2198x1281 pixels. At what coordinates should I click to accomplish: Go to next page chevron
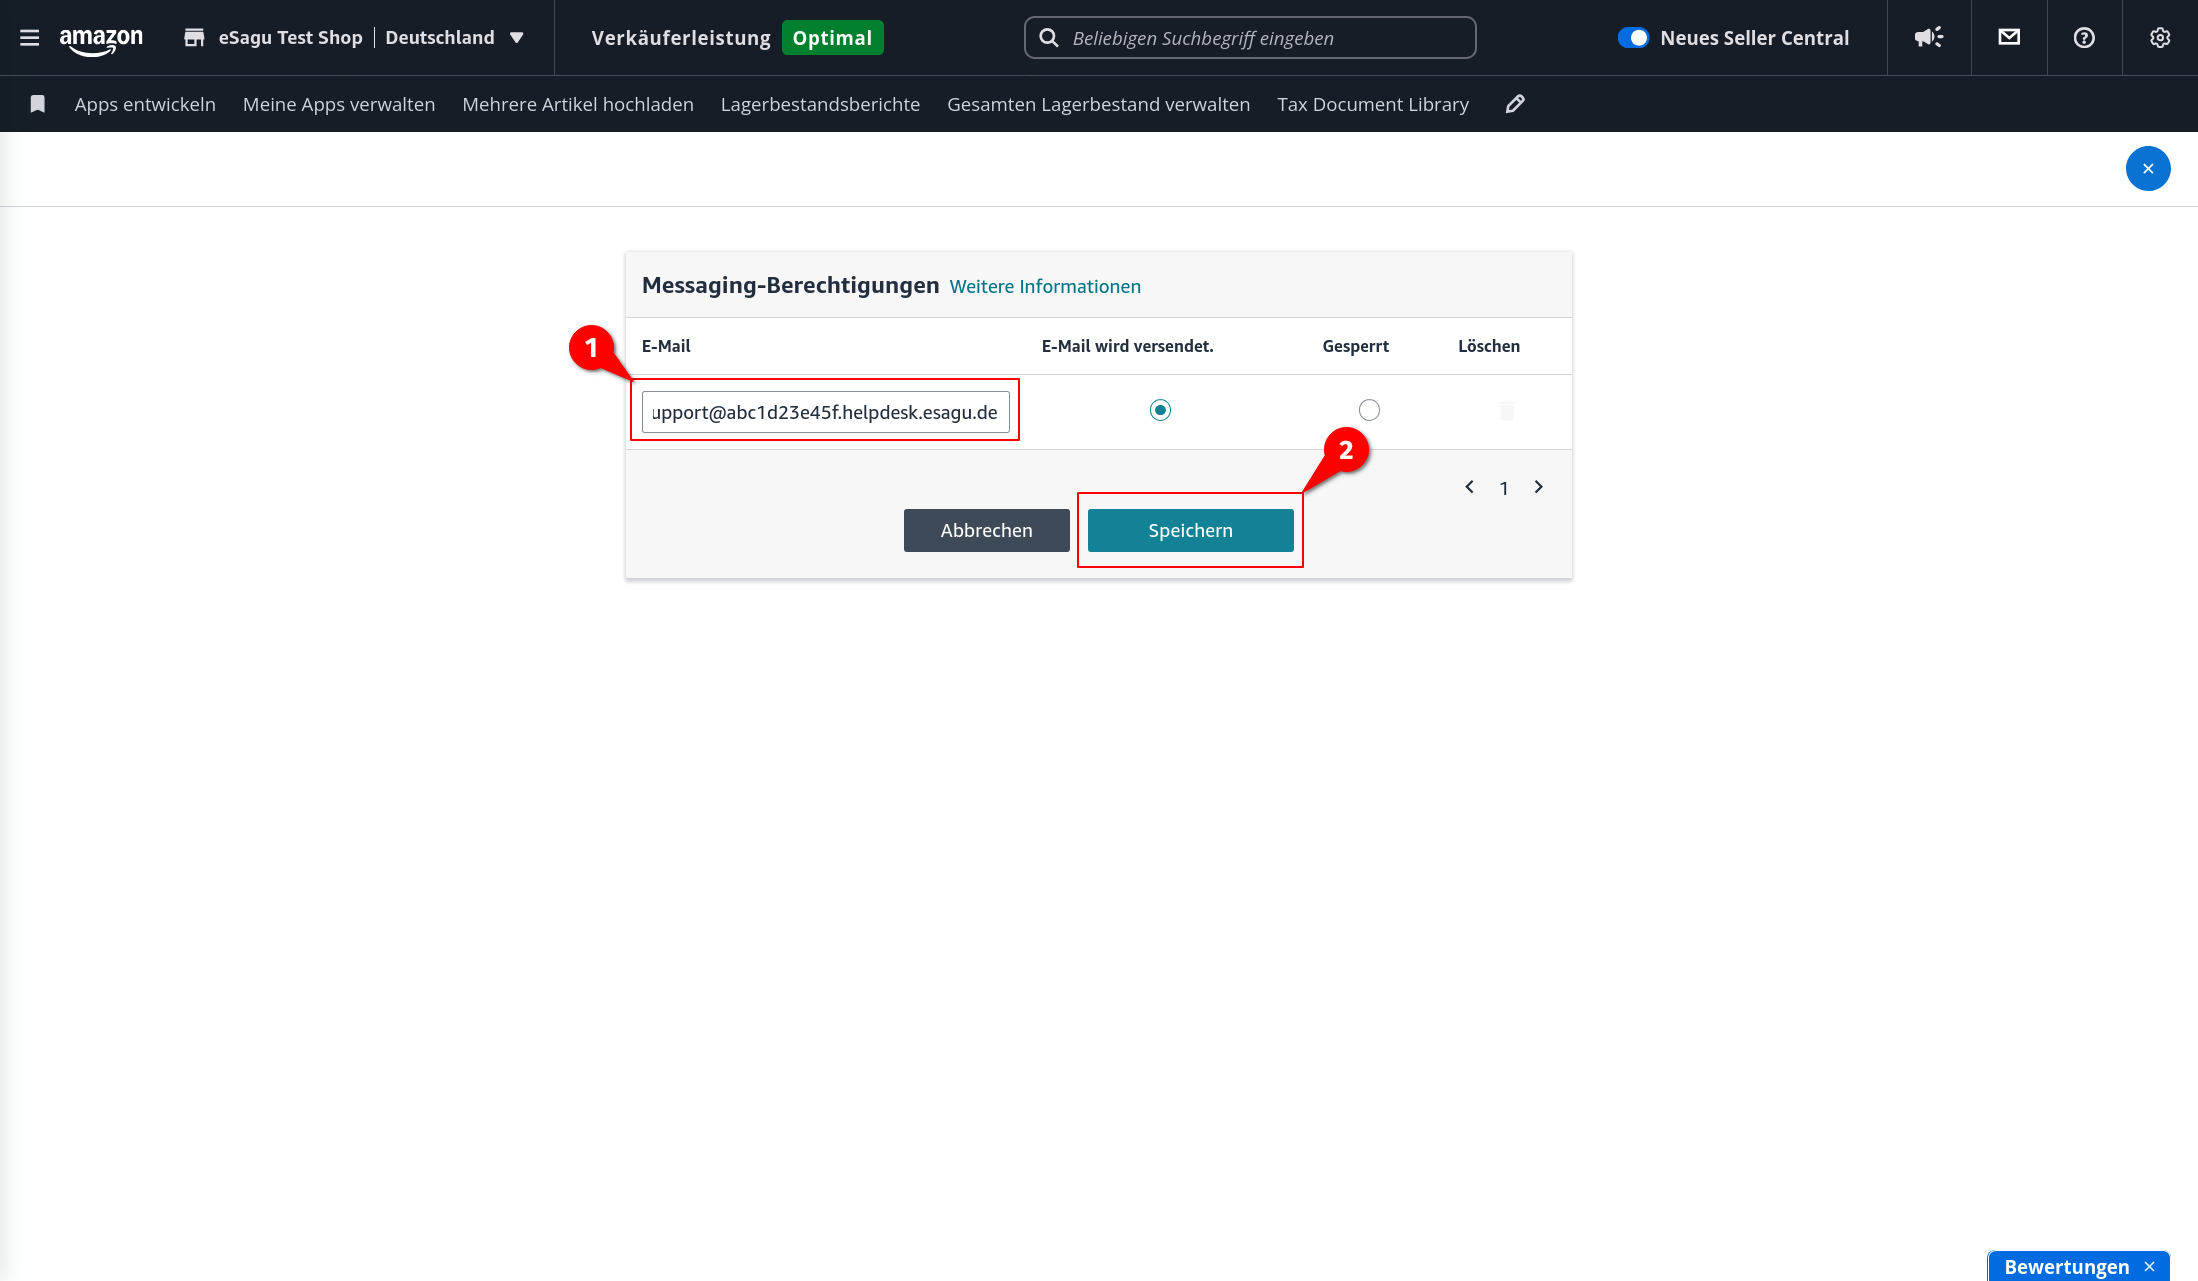(x=1538, y=487)
